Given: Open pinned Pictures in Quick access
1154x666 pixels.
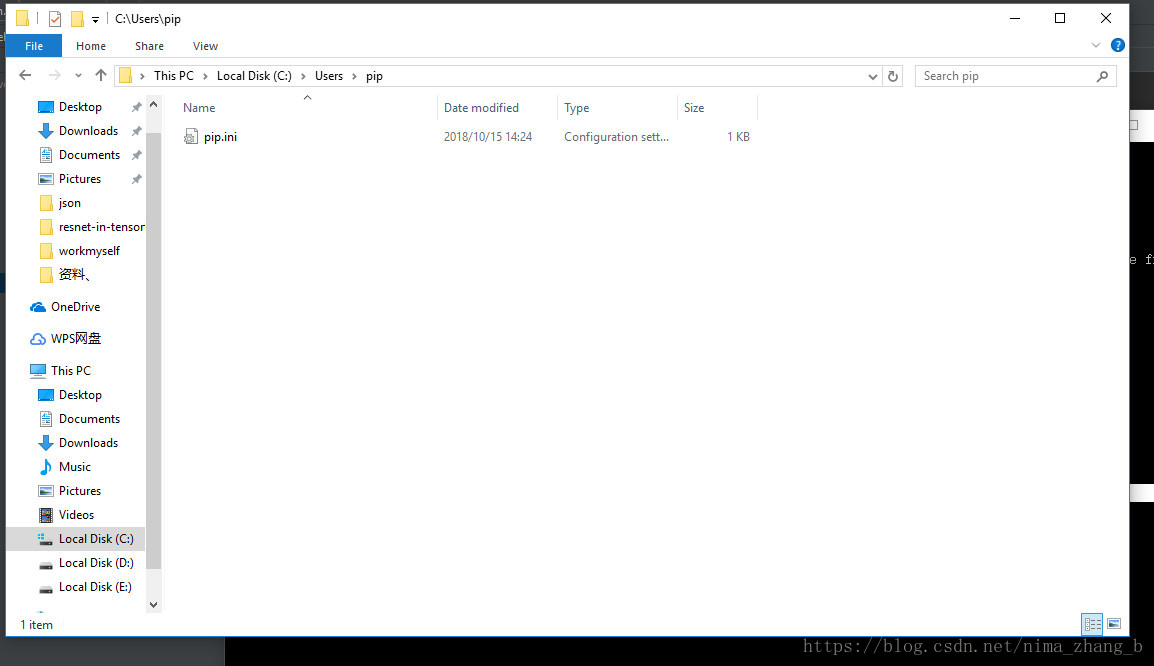Looking at the screenshot, I should 79,179.
